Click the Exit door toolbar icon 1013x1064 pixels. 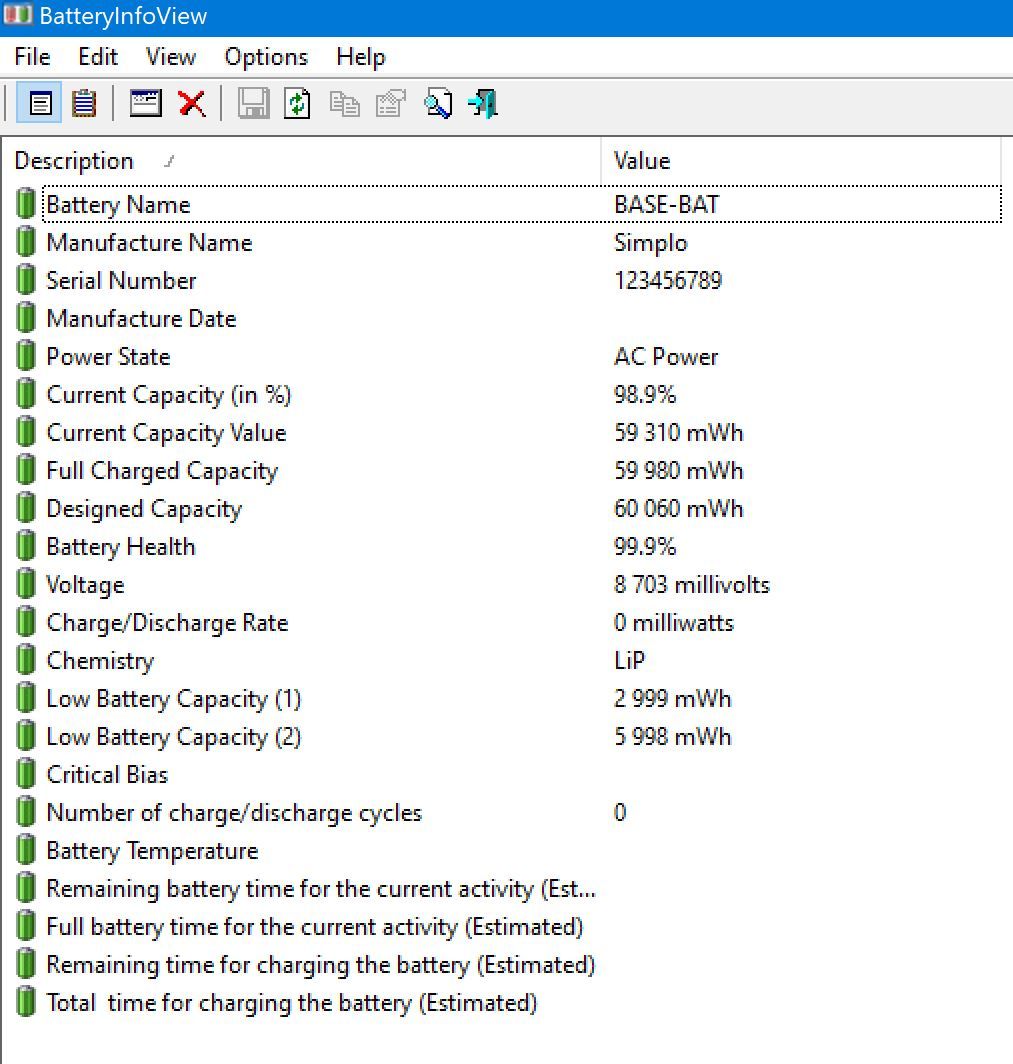coord(483,104)
